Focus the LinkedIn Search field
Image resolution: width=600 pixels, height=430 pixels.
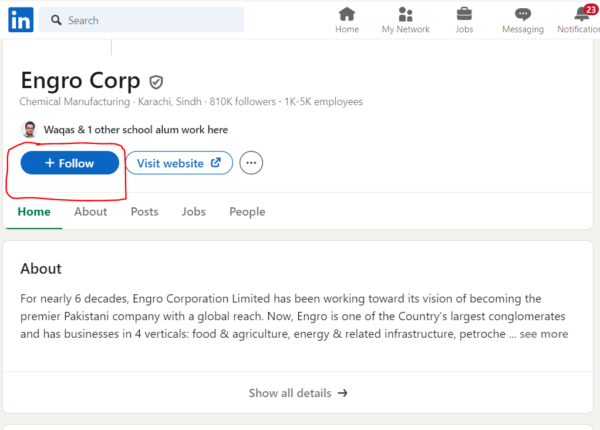click(141, 20)
